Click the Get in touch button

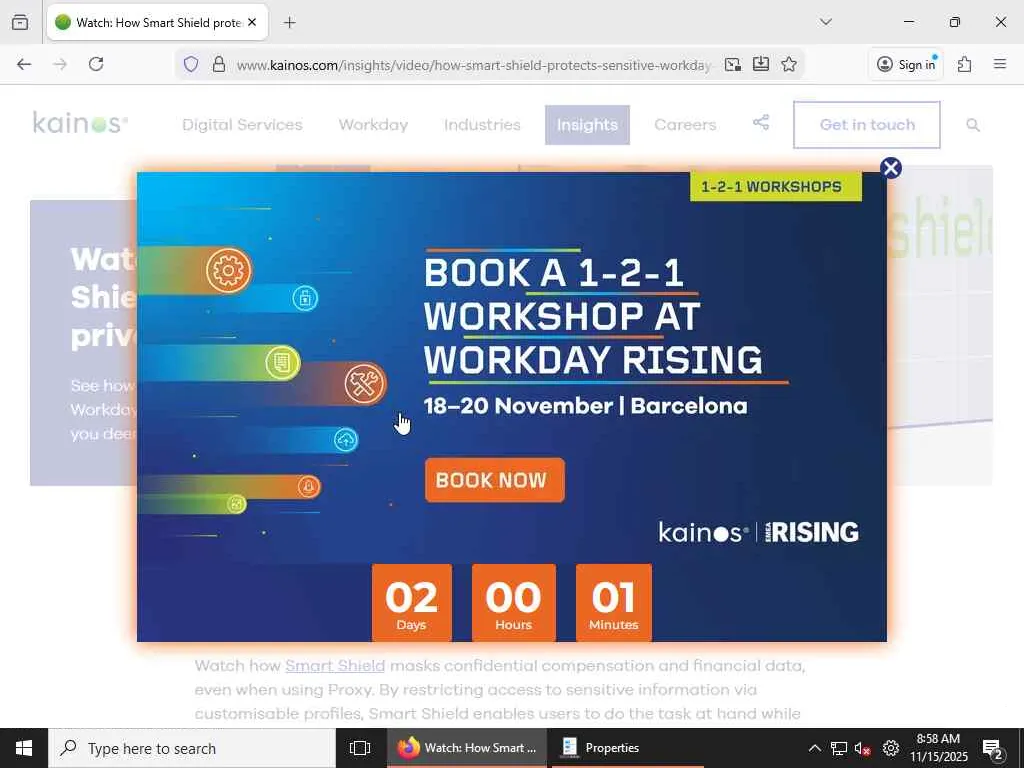click(x=867, y=125)
